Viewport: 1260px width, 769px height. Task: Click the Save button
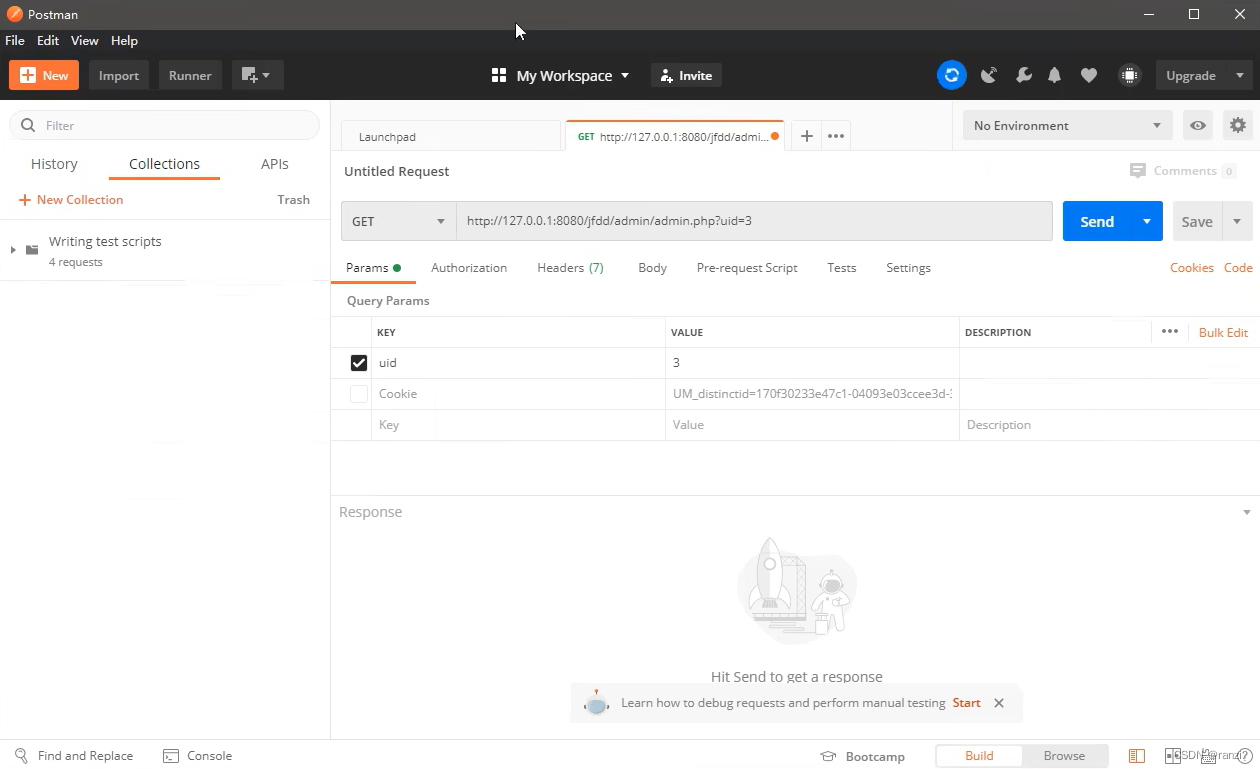tap(1197, 221)
